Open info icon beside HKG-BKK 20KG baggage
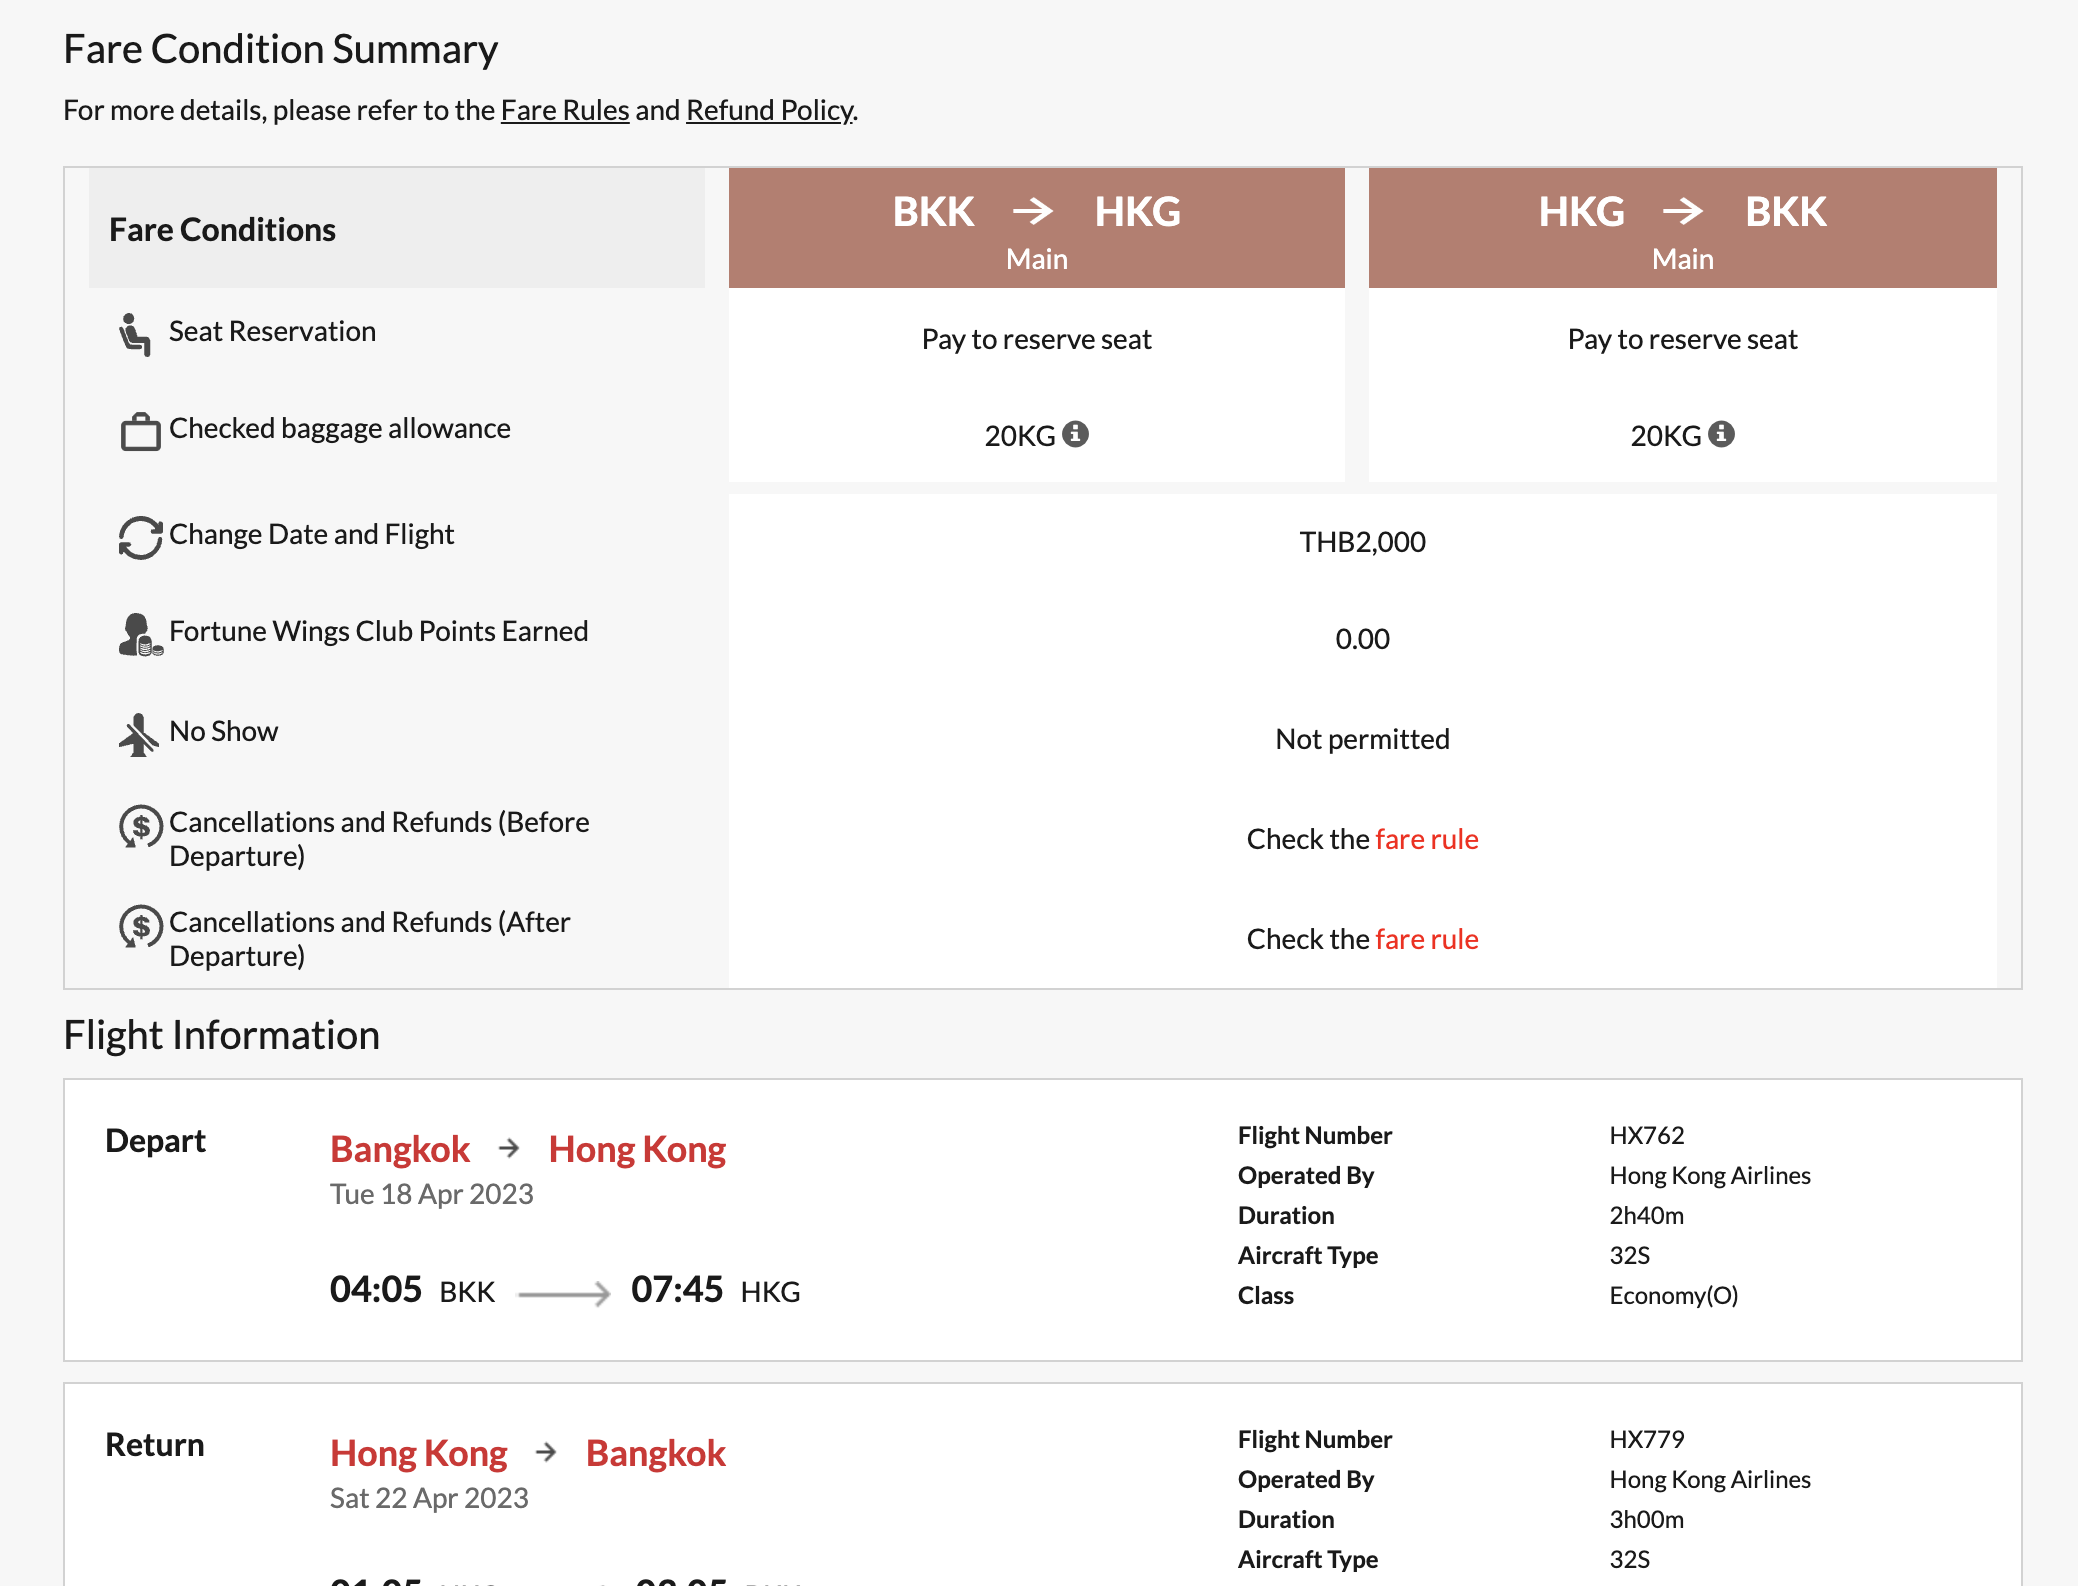2078x1586 pixels. tap(1721, 434)
